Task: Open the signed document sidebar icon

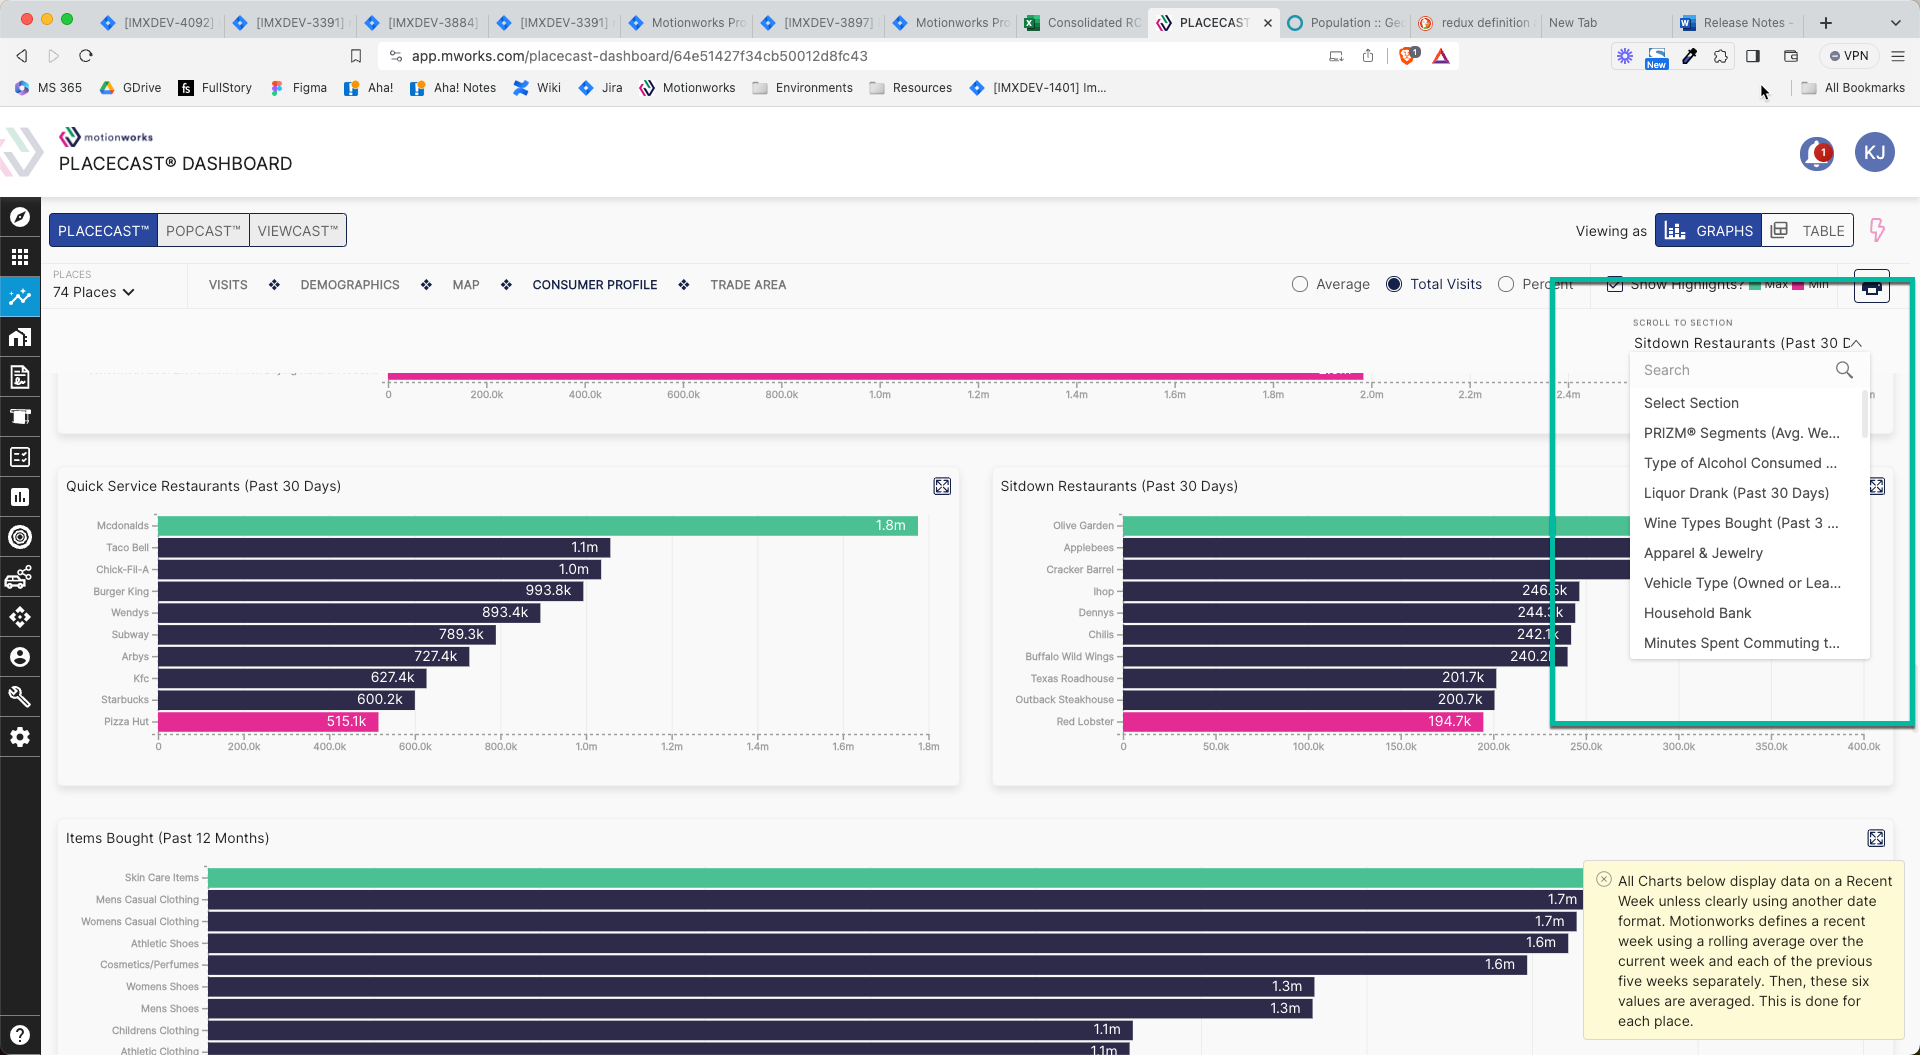Action: click(x=20, y=377)
